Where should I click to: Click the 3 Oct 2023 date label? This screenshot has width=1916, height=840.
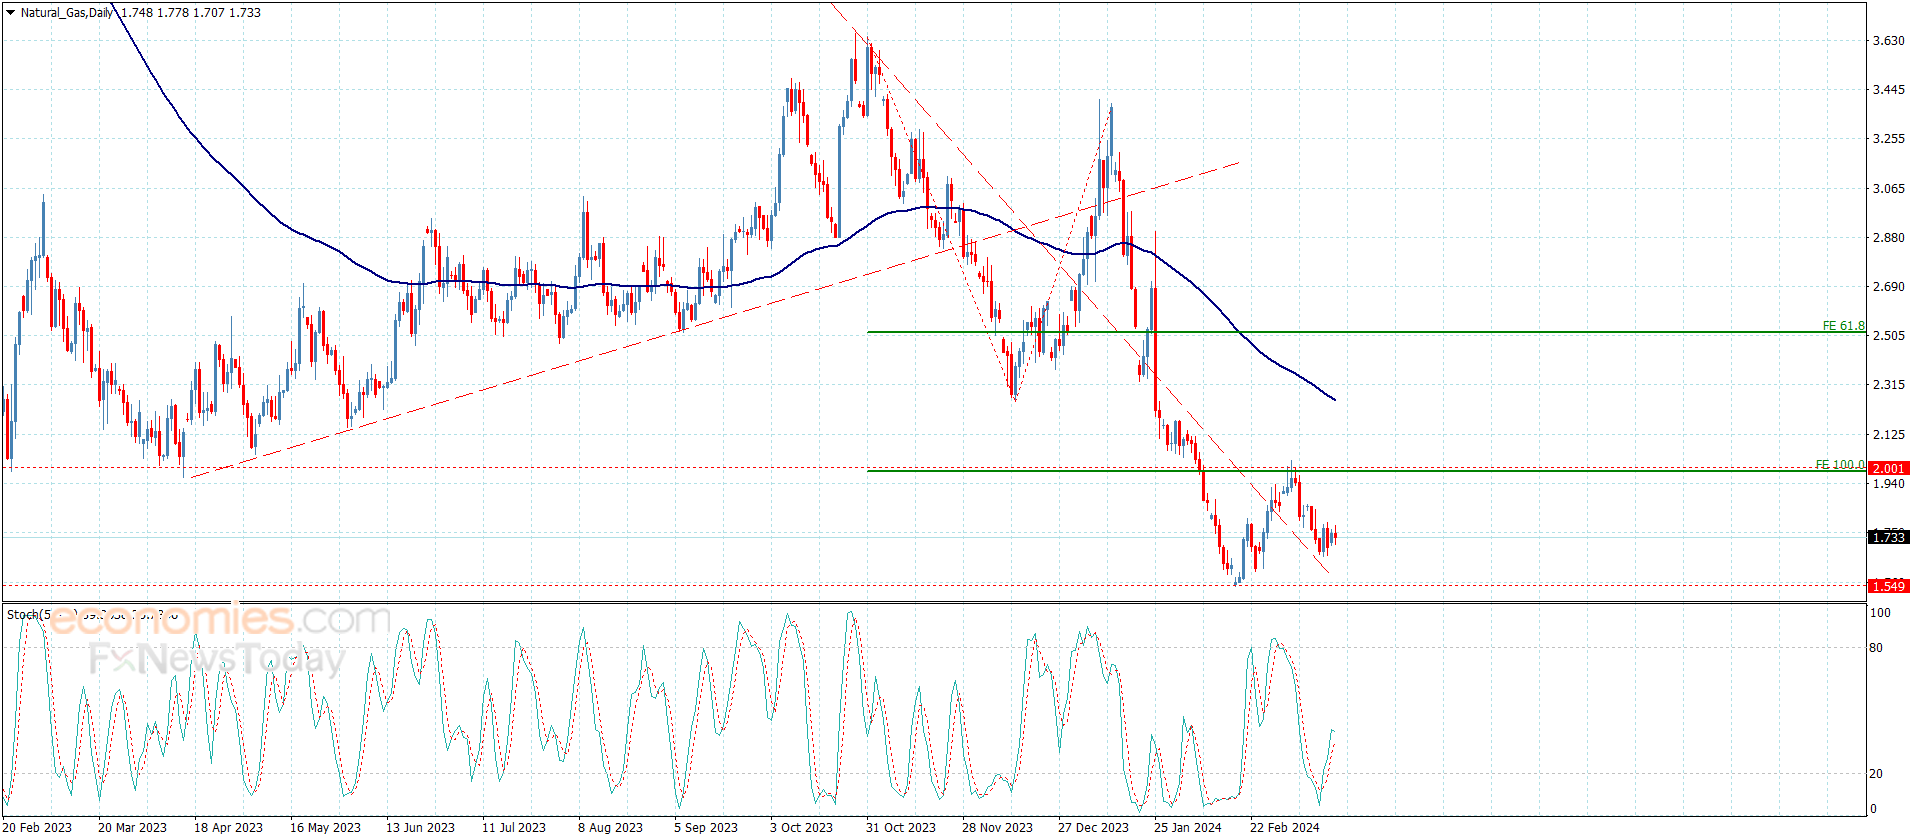pos(801,827)
